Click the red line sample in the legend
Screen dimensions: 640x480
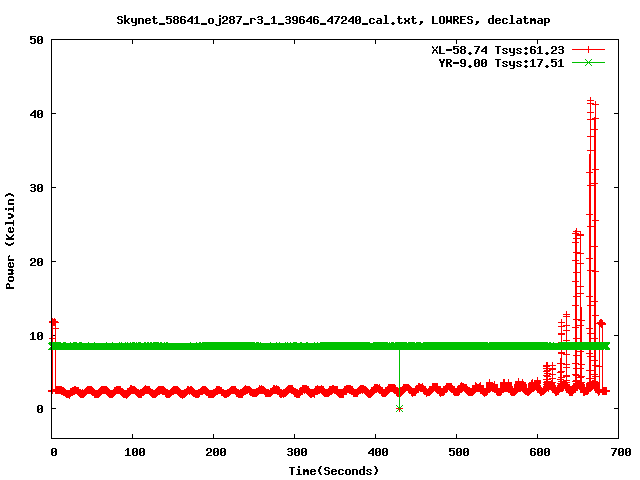pos(588,50)
